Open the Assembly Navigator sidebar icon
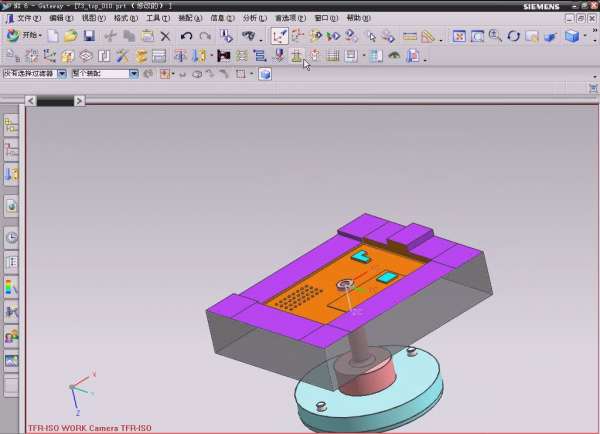The height and width of the screenshot is (434, 600). click(x=12, y=125)
